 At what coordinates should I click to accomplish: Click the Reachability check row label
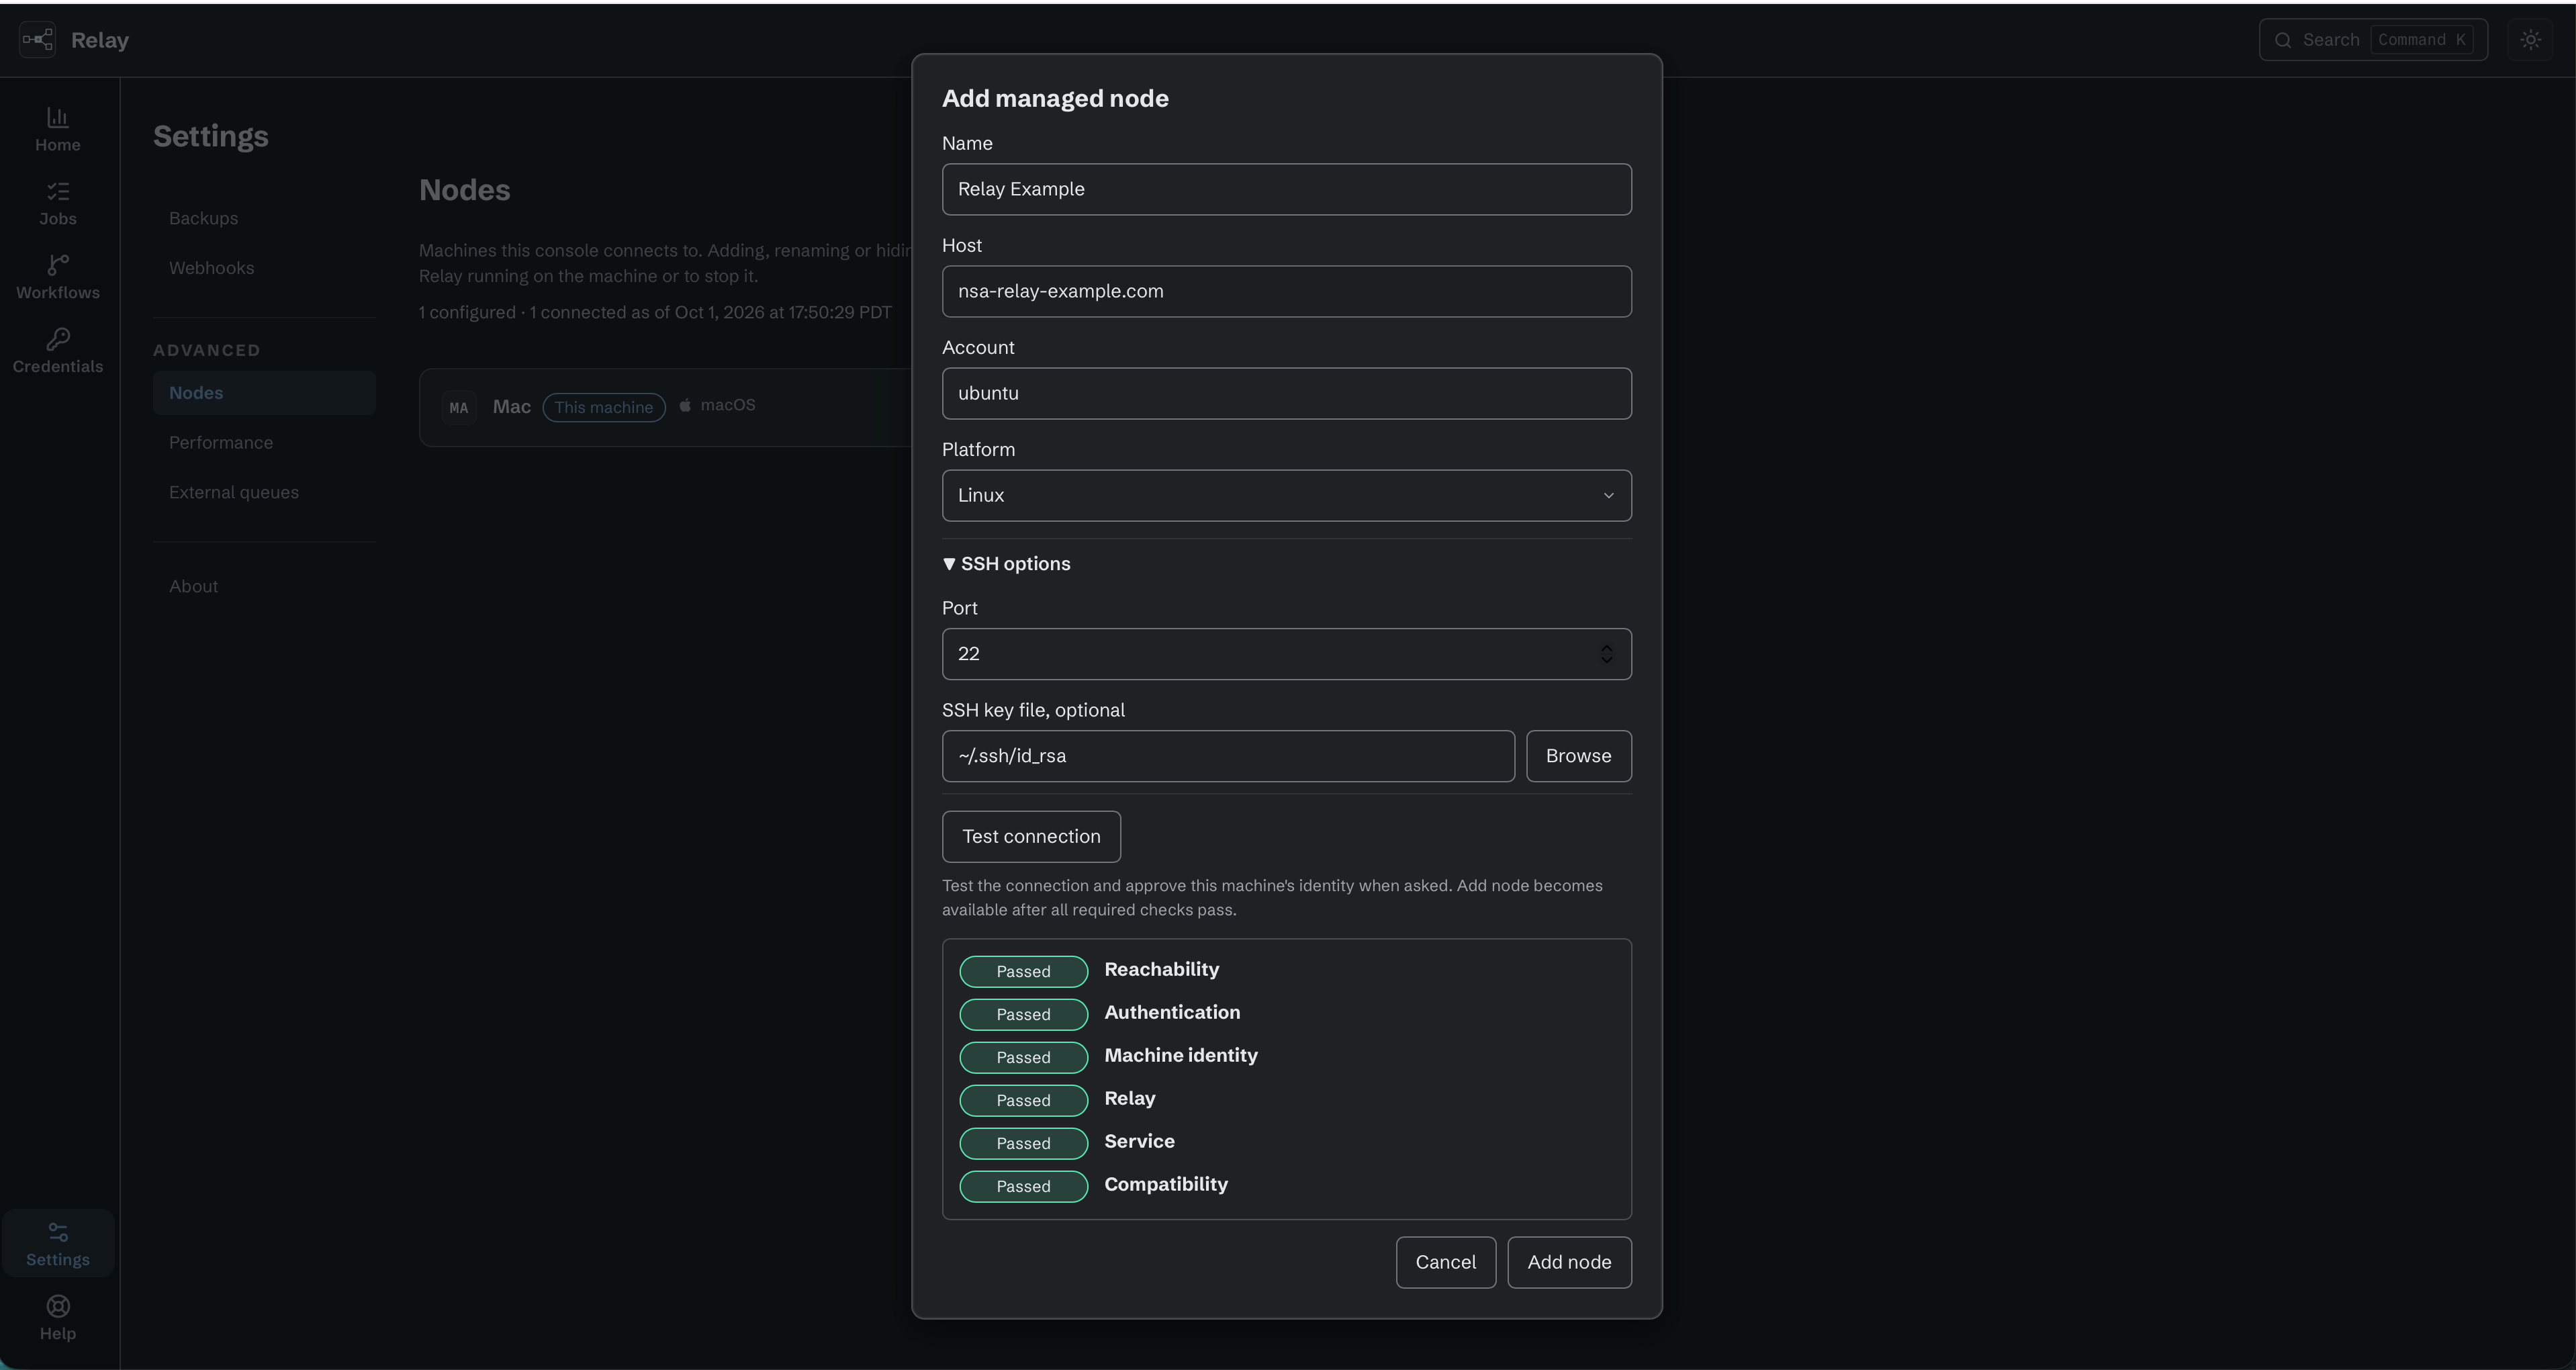[1161, 970]
